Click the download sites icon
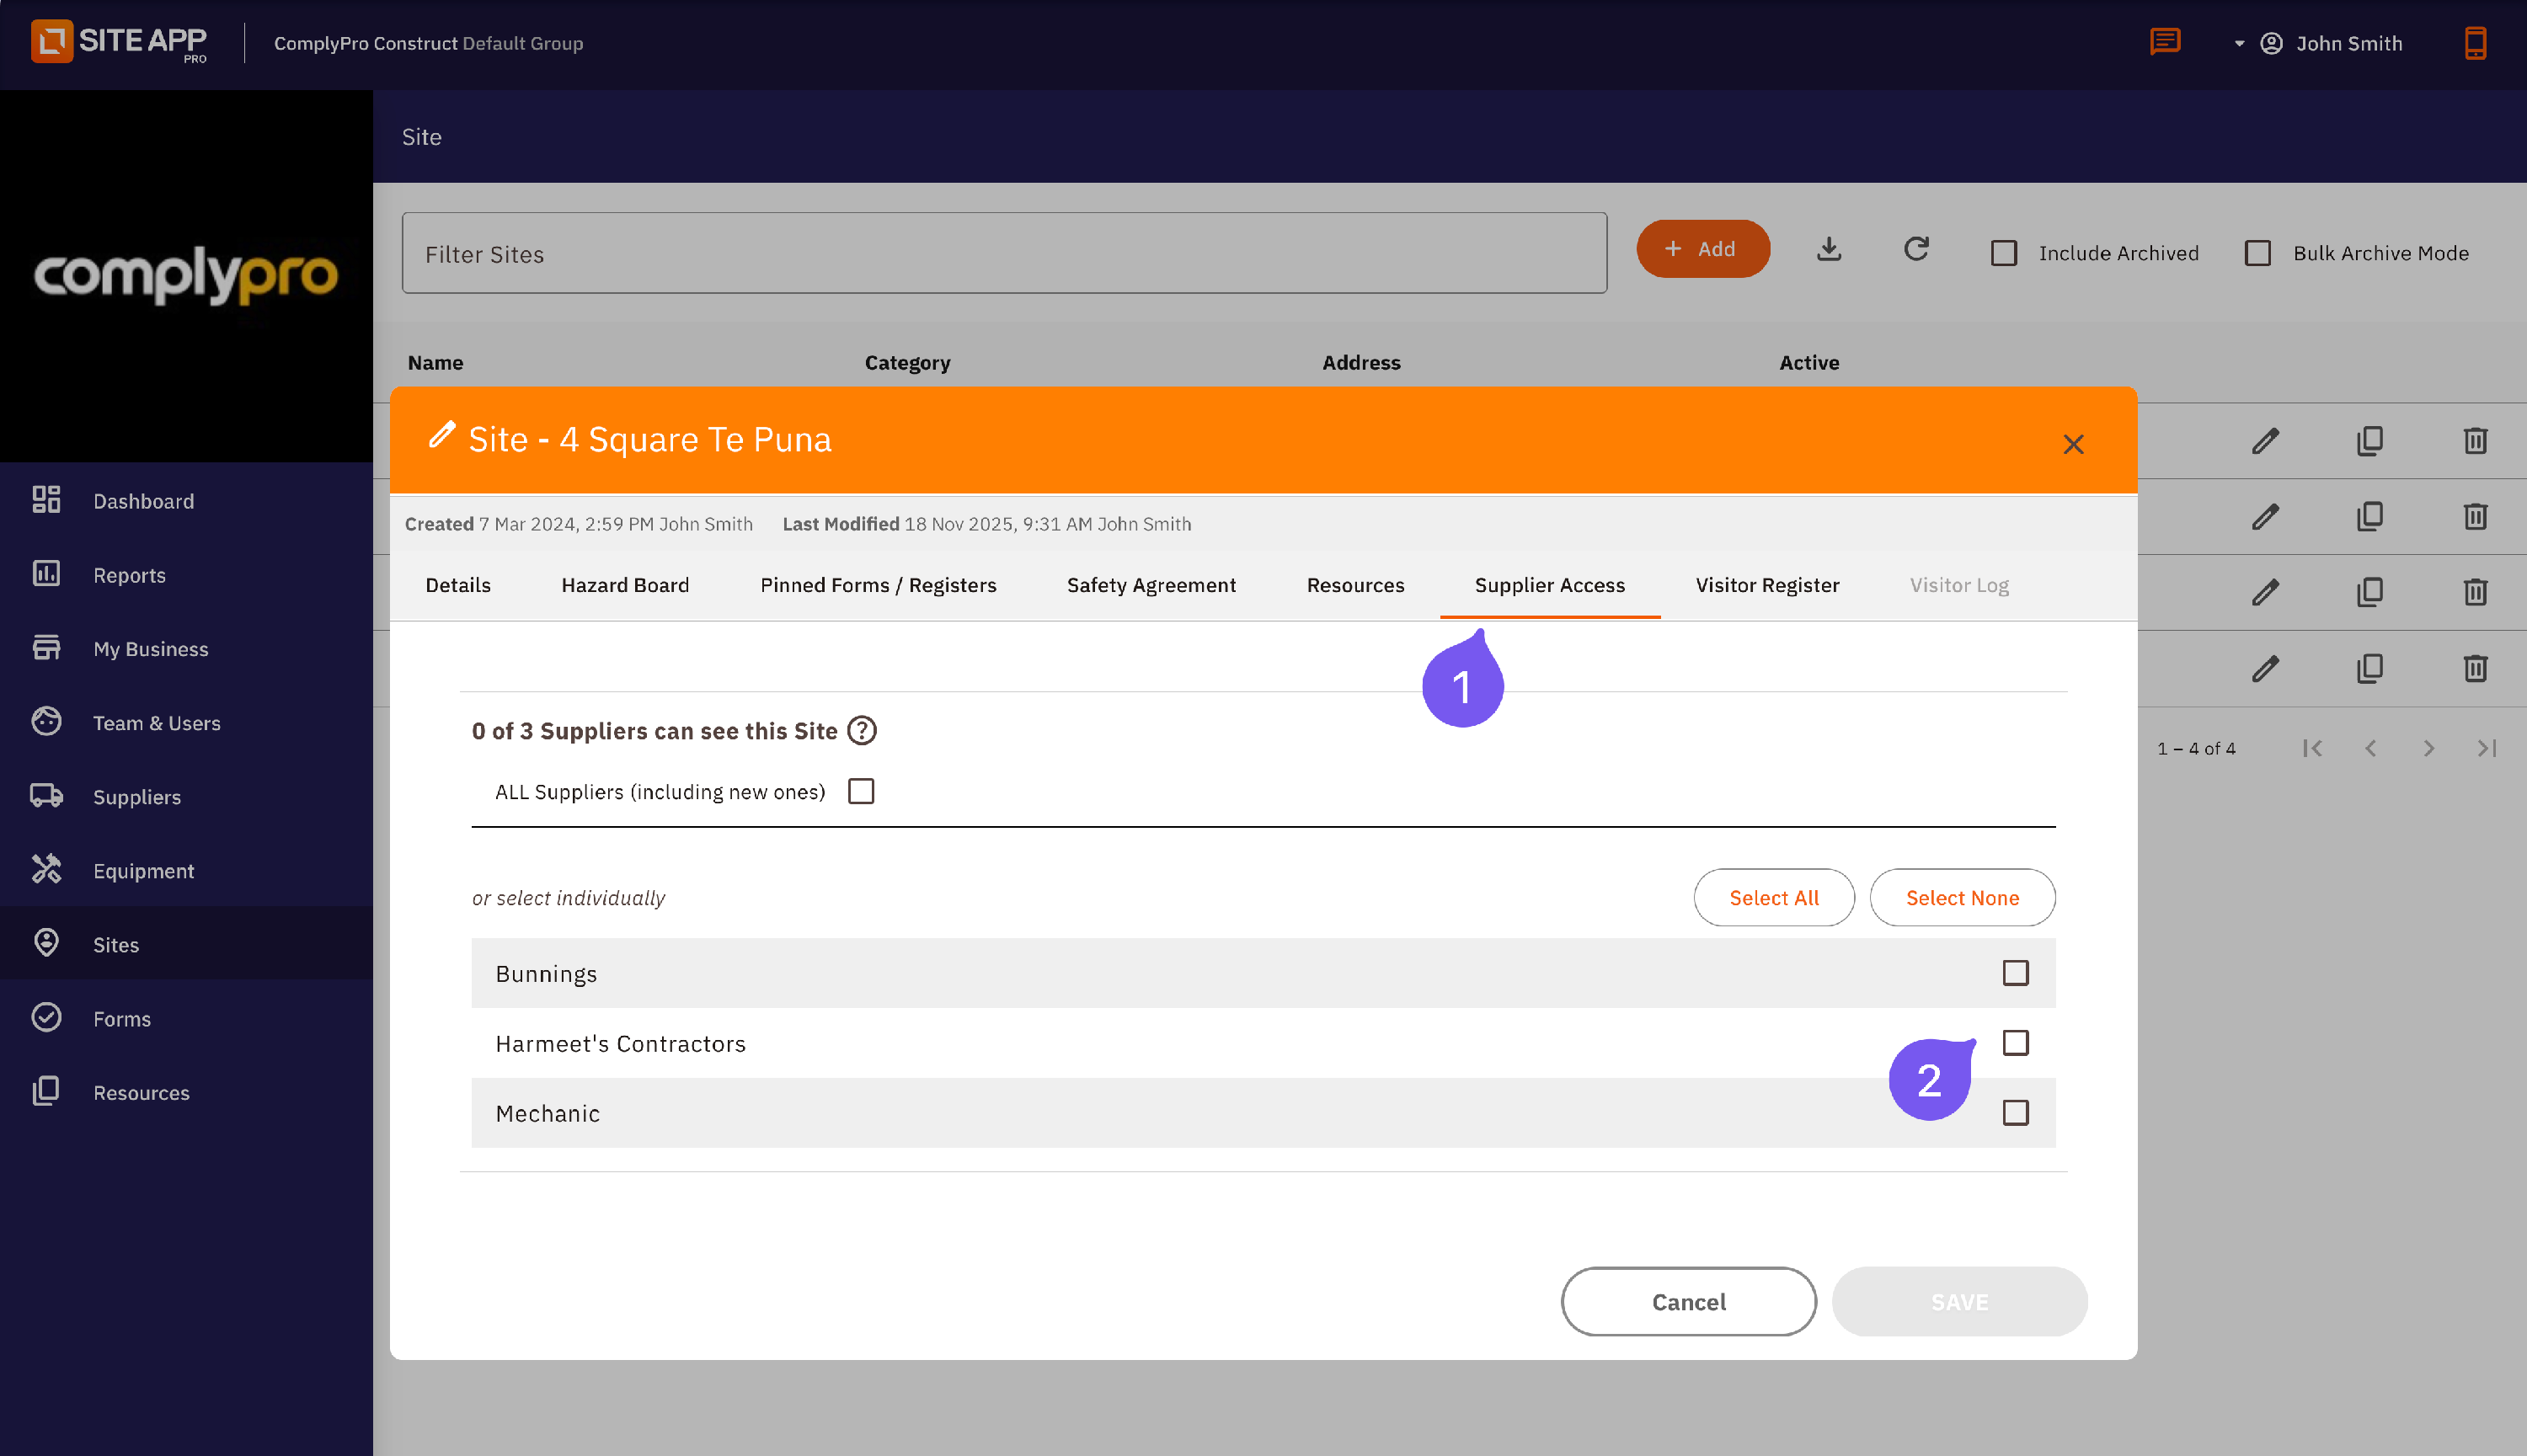The height and width of the screenshot is (1456, 2527). 1828,249
